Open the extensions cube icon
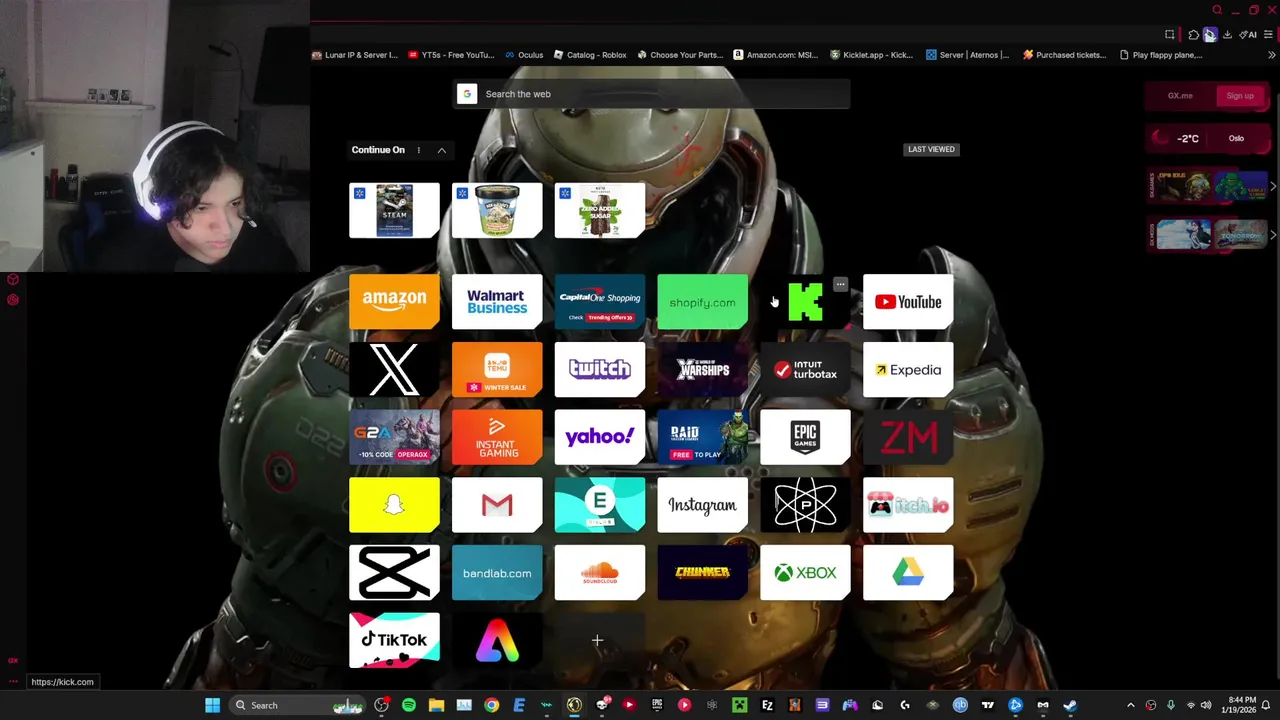The image size is (1280, 720). (1193, 35)
